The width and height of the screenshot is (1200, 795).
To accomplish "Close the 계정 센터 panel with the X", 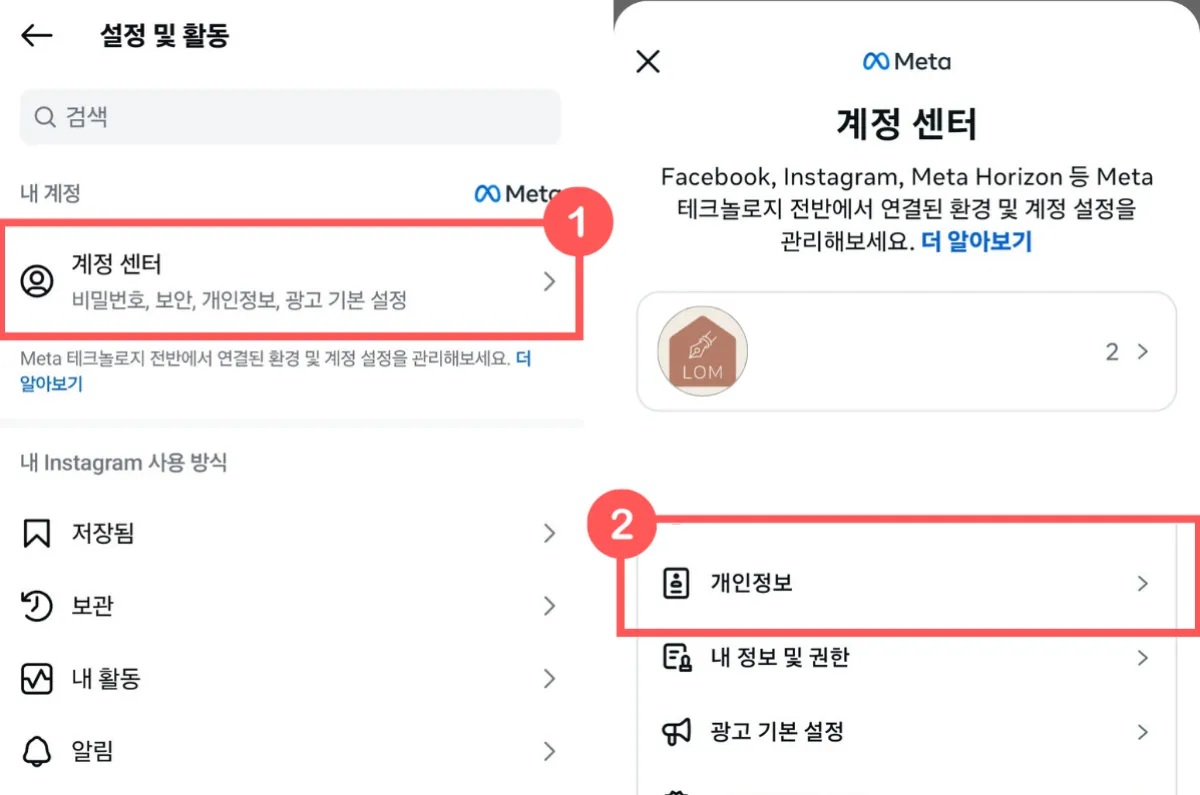I will [x=647, y=61].
